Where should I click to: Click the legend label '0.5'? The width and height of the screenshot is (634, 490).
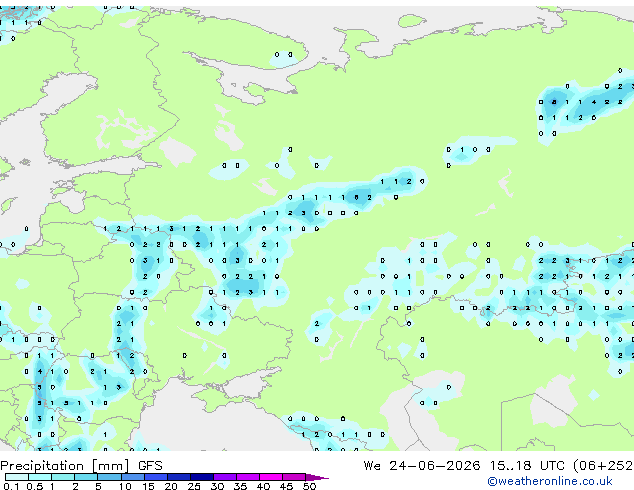tap(35, 486)
